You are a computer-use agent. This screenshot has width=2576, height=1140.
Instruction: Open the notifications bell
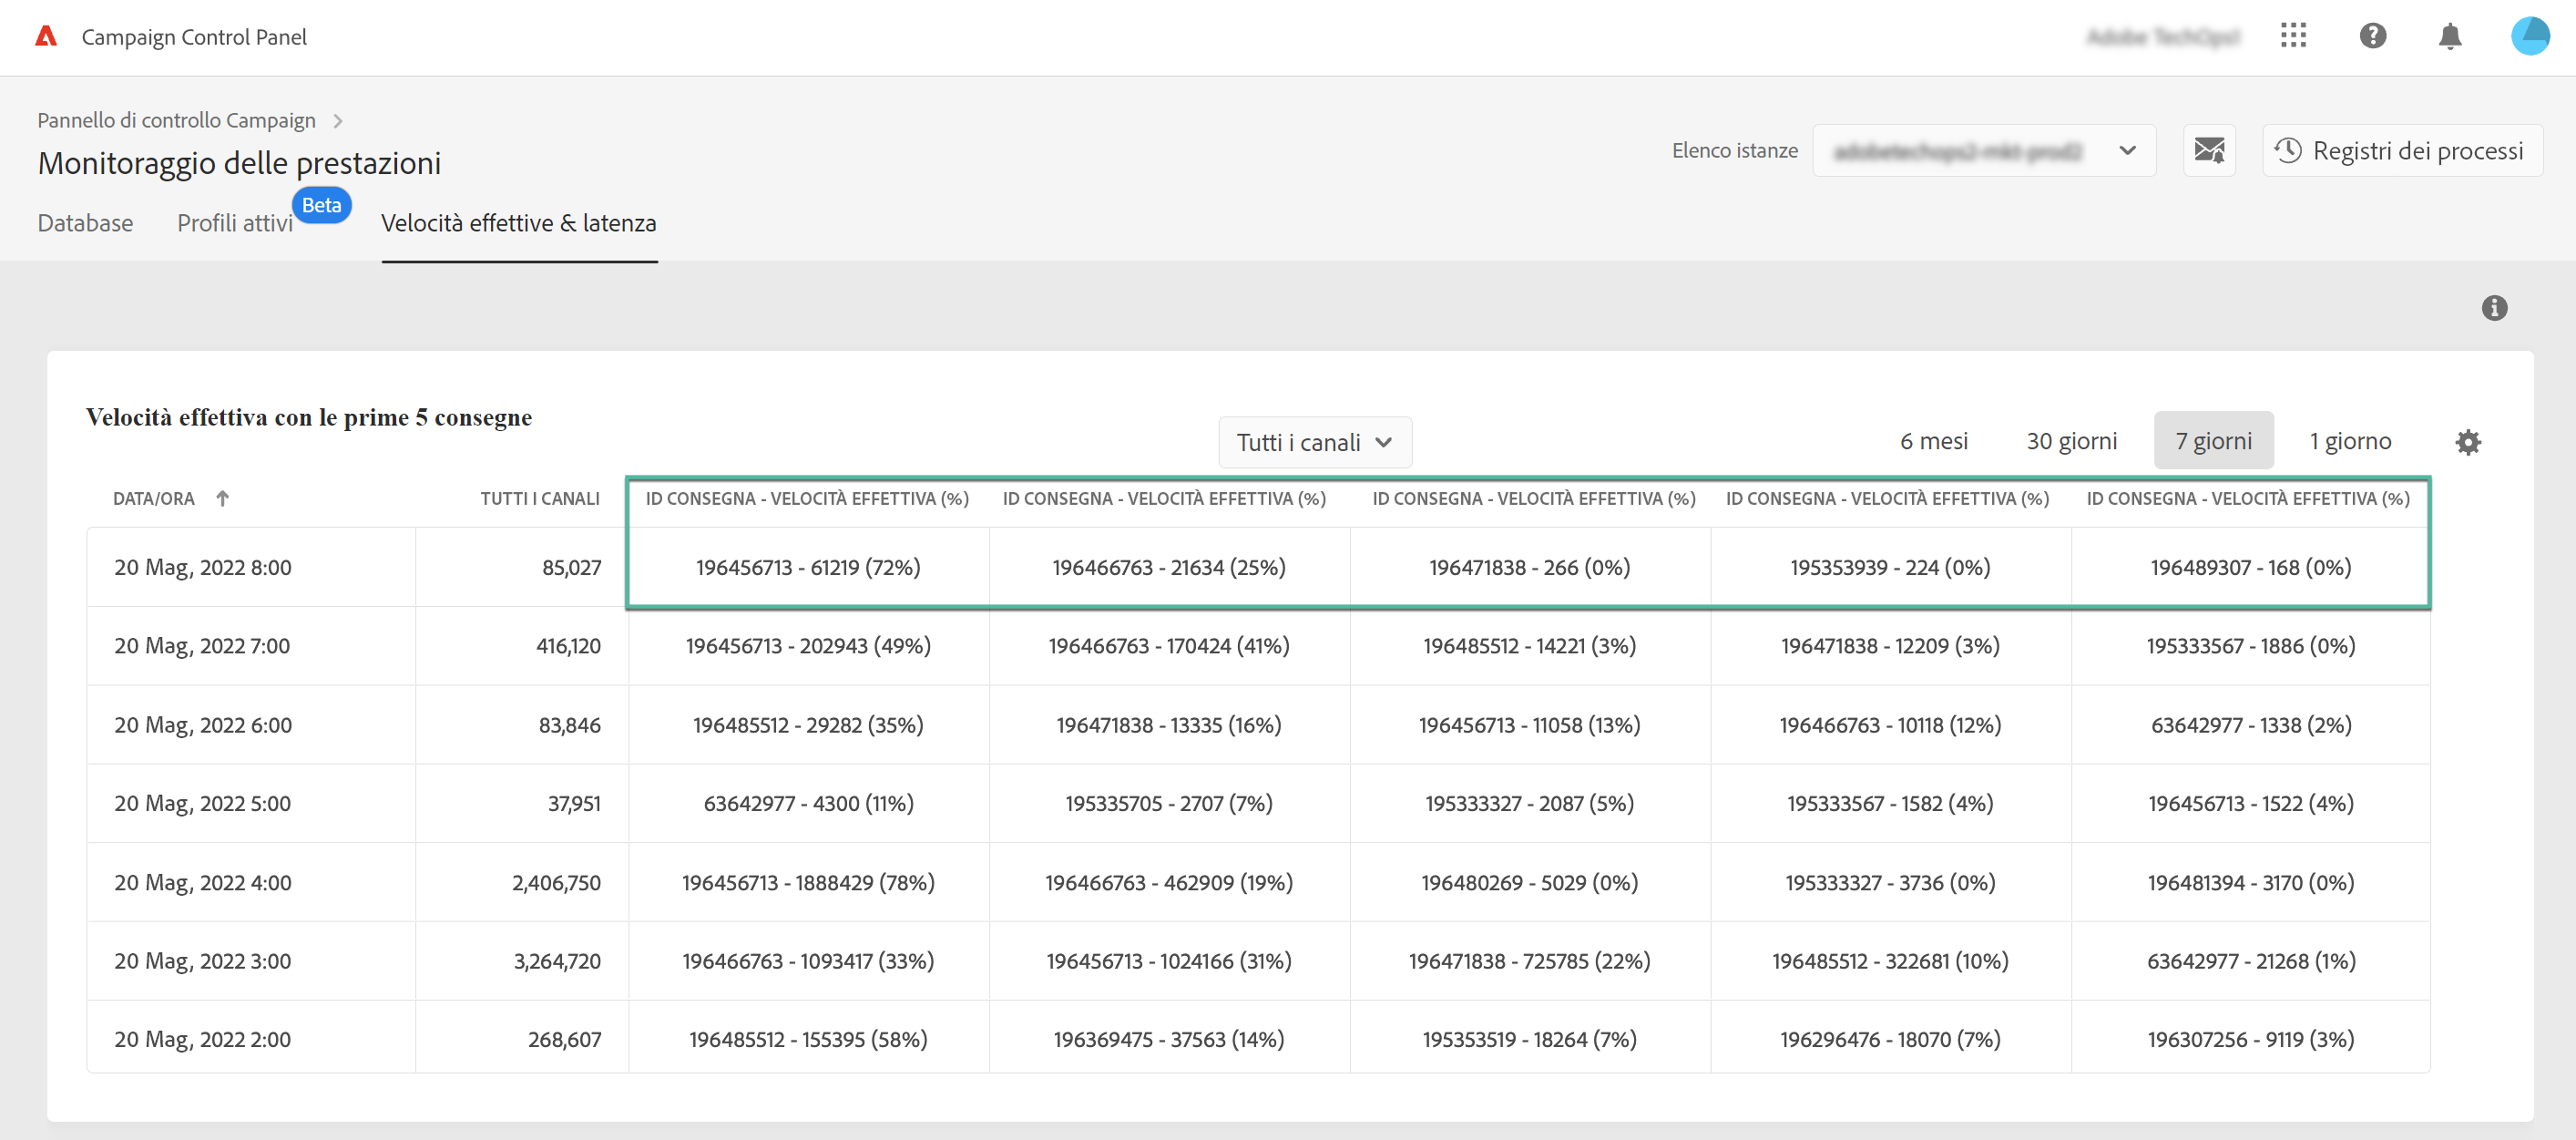pyautogui.click(x=2449, y=37)
